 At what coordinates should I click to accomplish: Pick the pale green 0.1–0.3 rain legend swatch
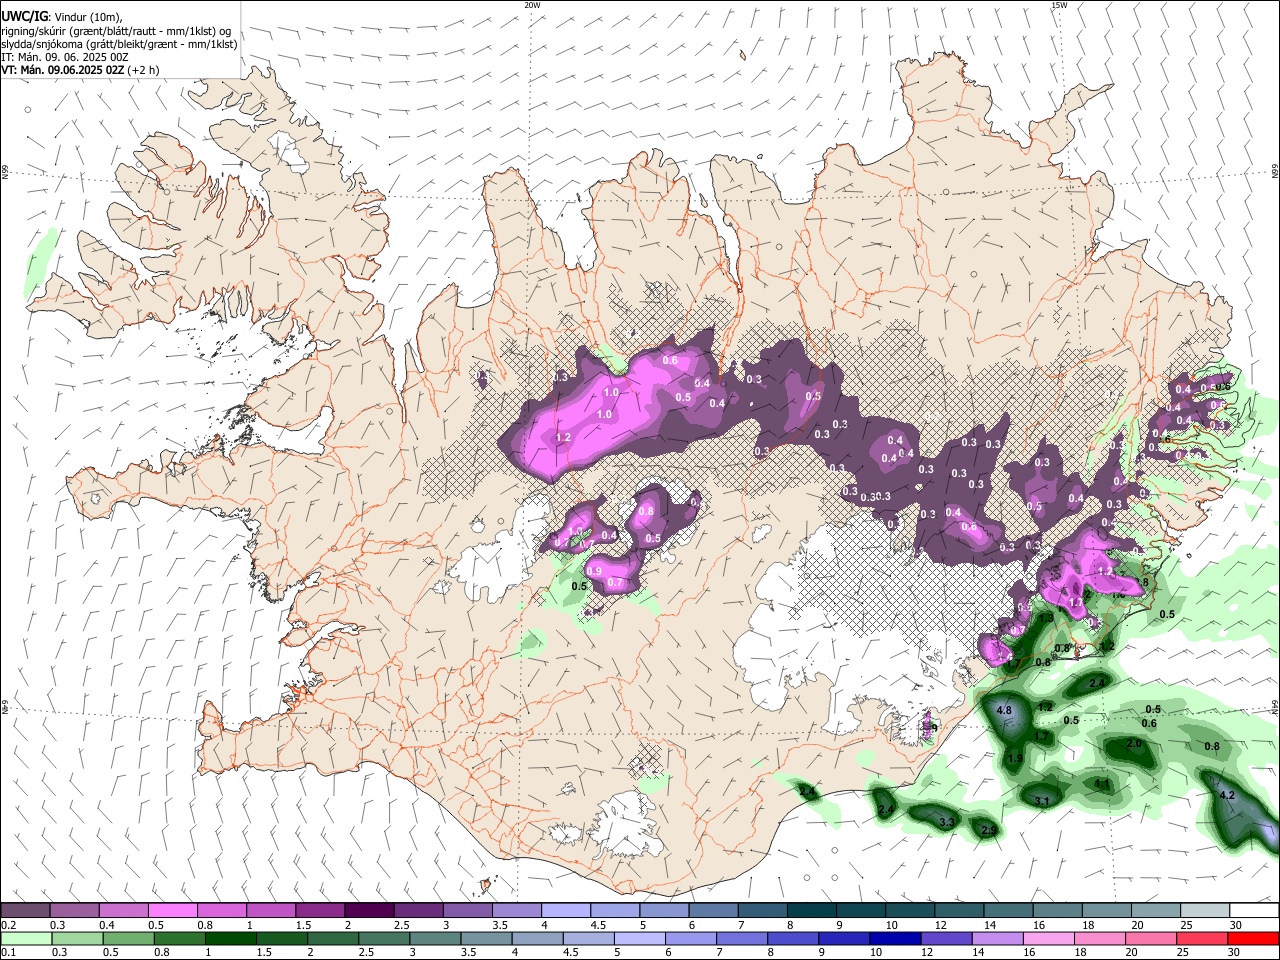[x=26, y=938]
